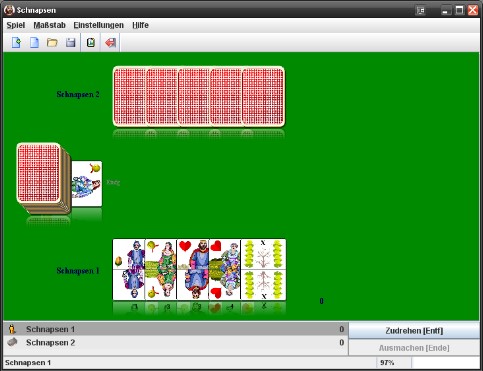Click the title bar icon left of minimize
Screen dimensions: 483x371
pos(421,11)
